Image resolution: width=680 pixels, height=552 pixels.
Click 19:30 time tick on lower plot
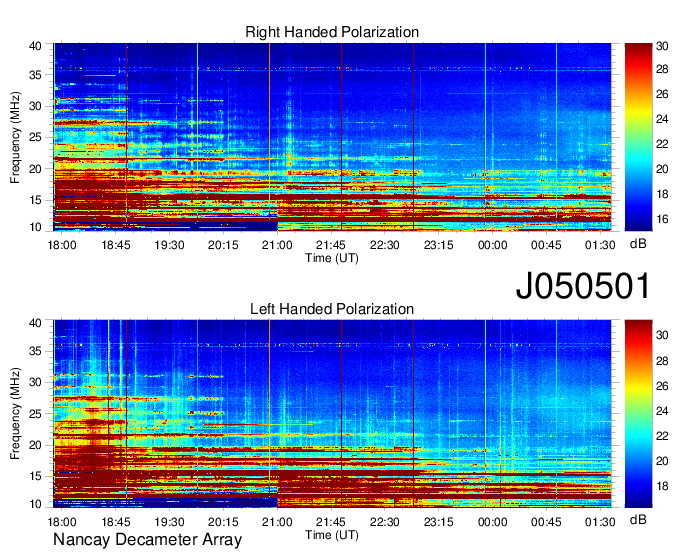[x=170, y=522]
